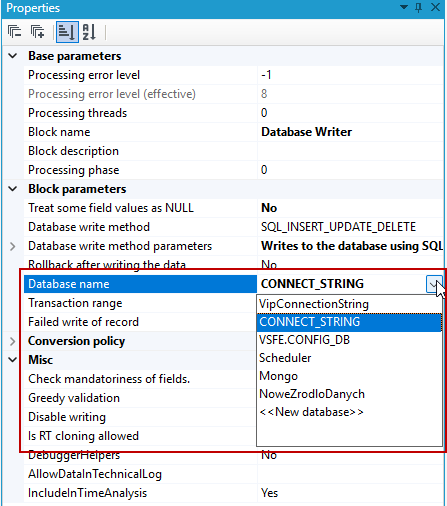Select the categorized sort view icon

tap(67, 32)
